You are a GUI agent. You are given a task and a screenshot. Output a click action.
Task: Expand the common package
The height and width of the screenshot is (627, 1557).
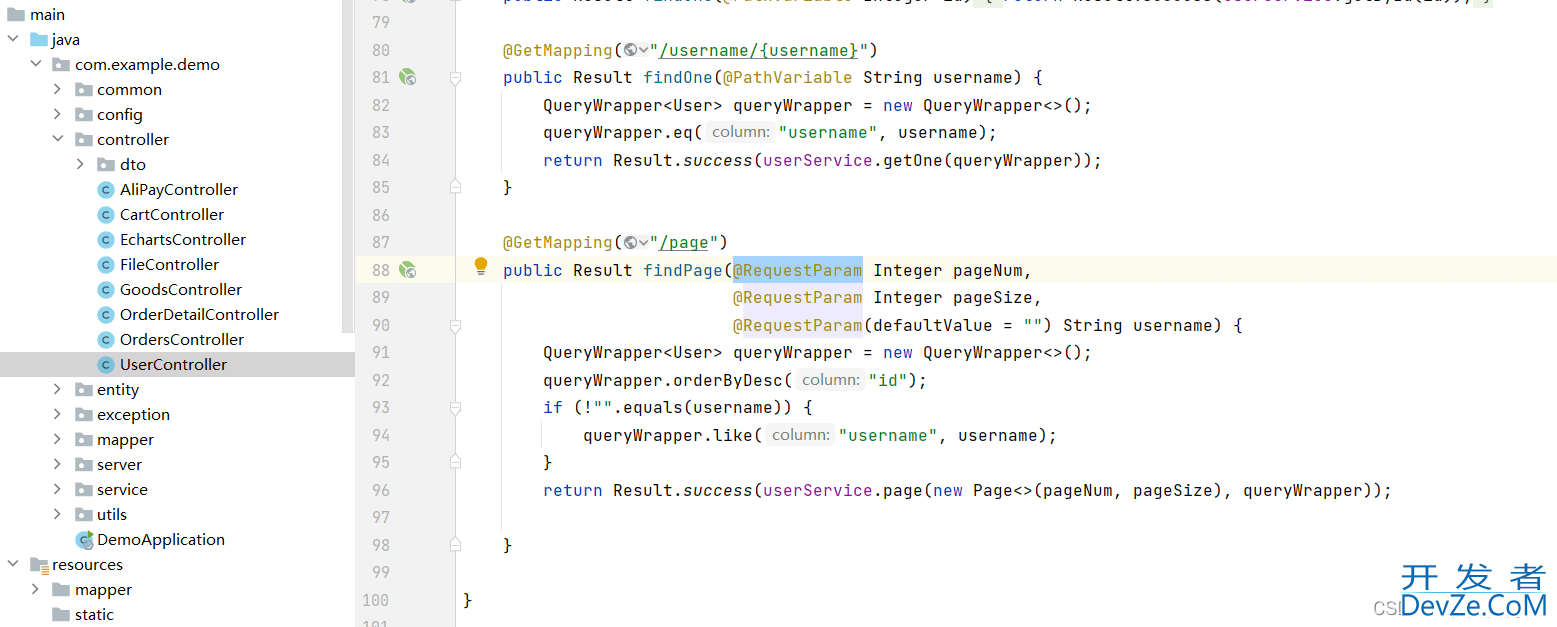[58, 89]
